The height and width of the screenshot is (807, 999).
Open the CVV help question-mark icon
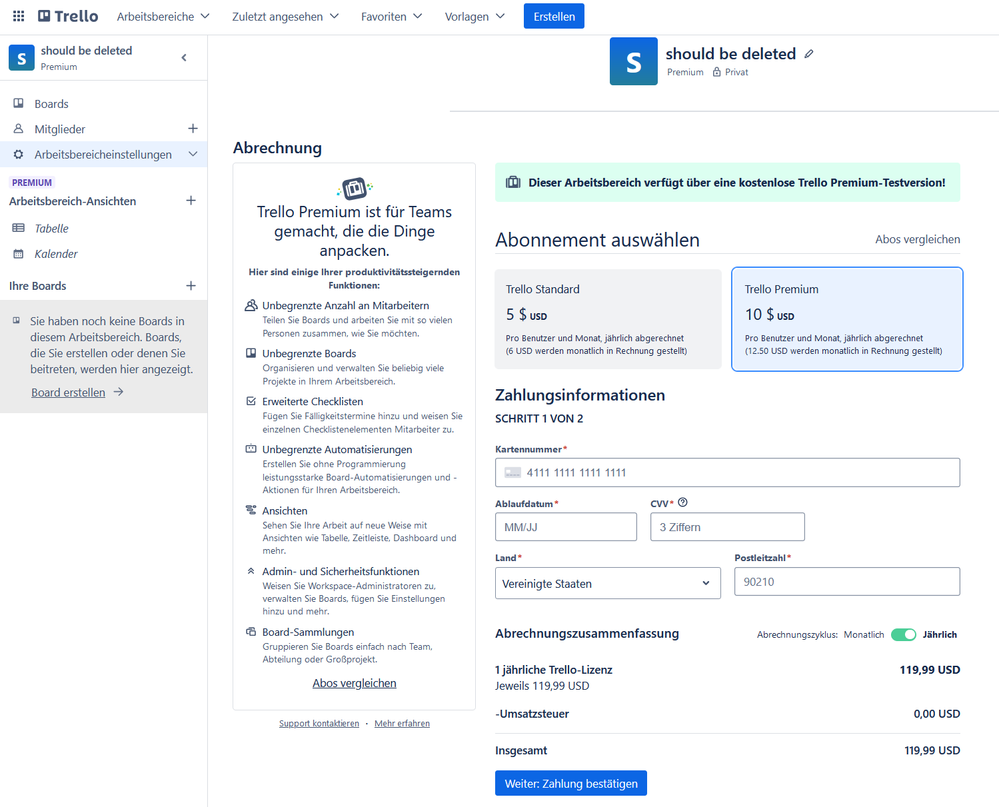683,503
